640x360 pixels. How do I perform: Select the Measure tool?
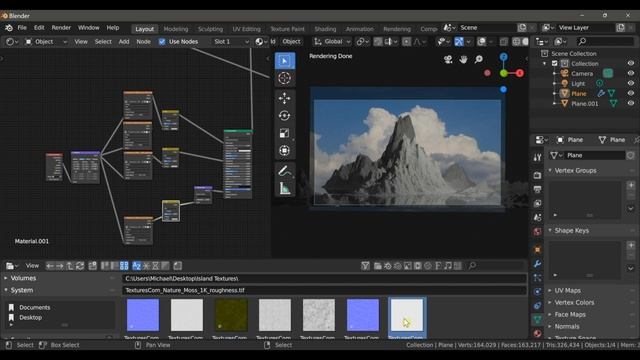point(284,188)
